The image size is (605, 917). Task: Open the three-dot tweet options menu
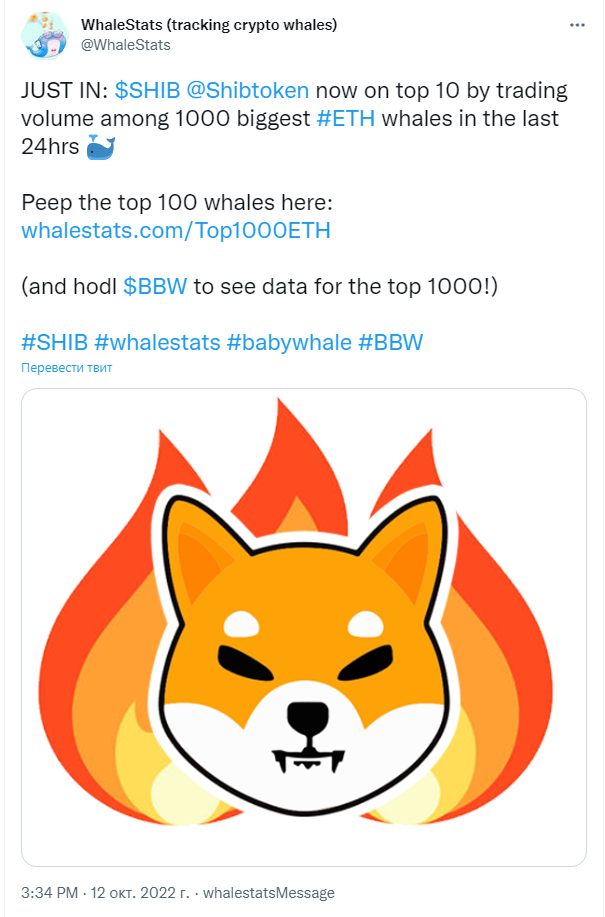577,25
